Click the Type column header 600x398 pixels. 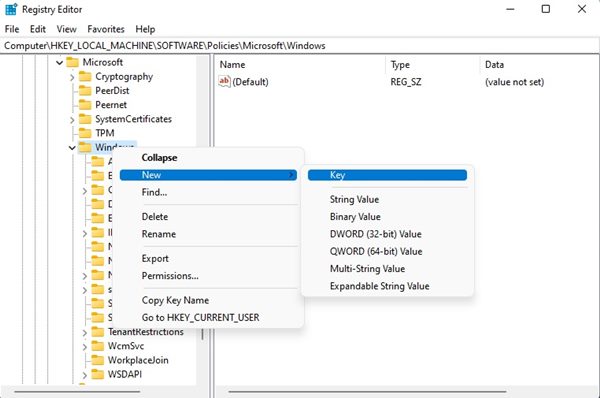432,65
